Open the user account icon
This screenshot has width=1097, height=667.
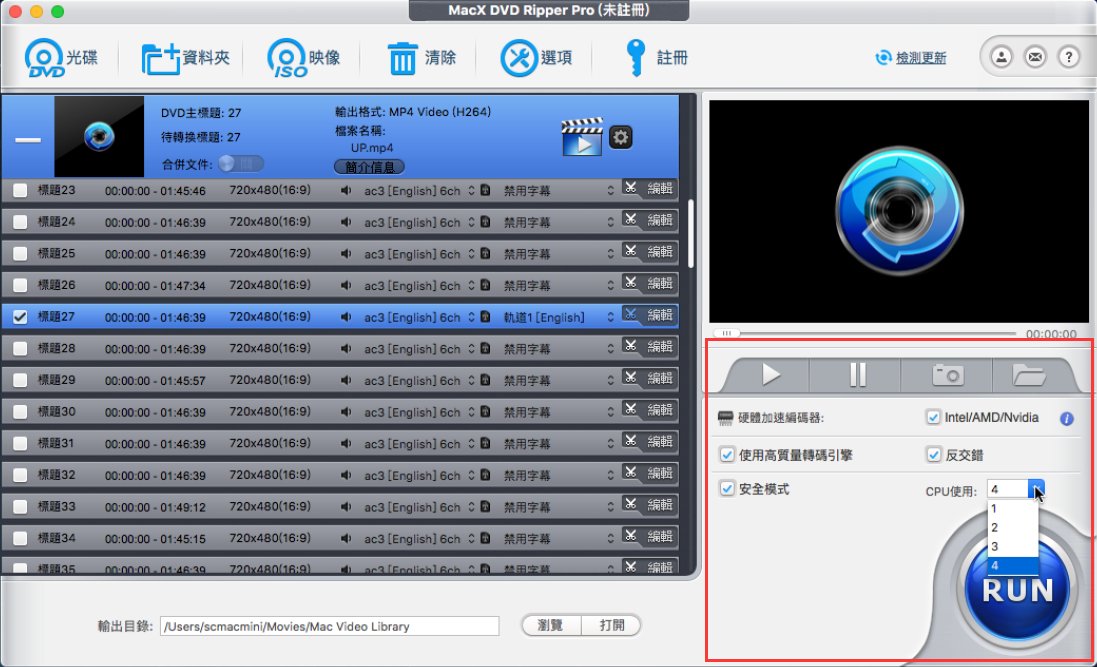1001,57
